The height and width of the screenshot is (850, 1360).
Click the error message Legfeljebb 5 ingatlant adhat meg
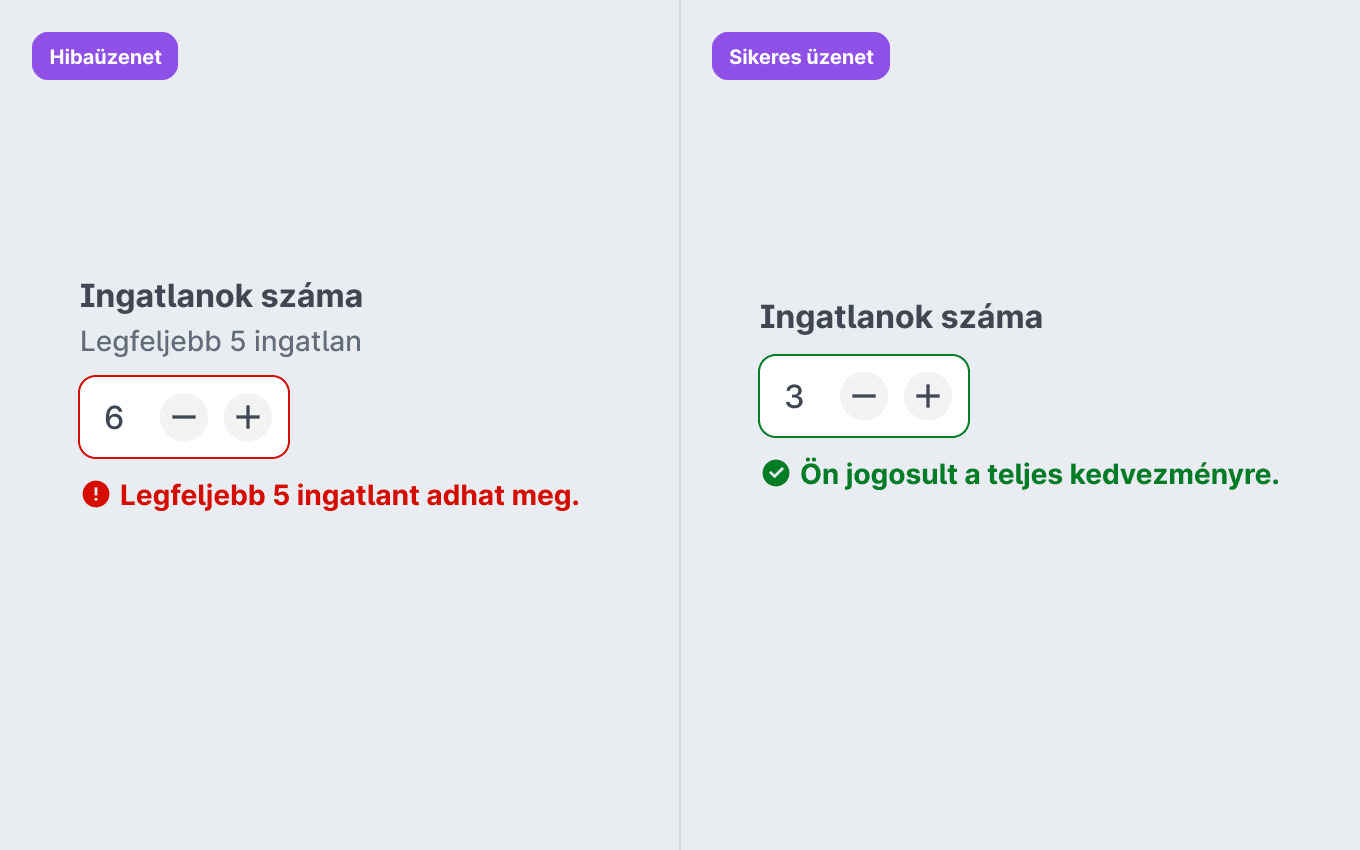(x=350, y=495)
